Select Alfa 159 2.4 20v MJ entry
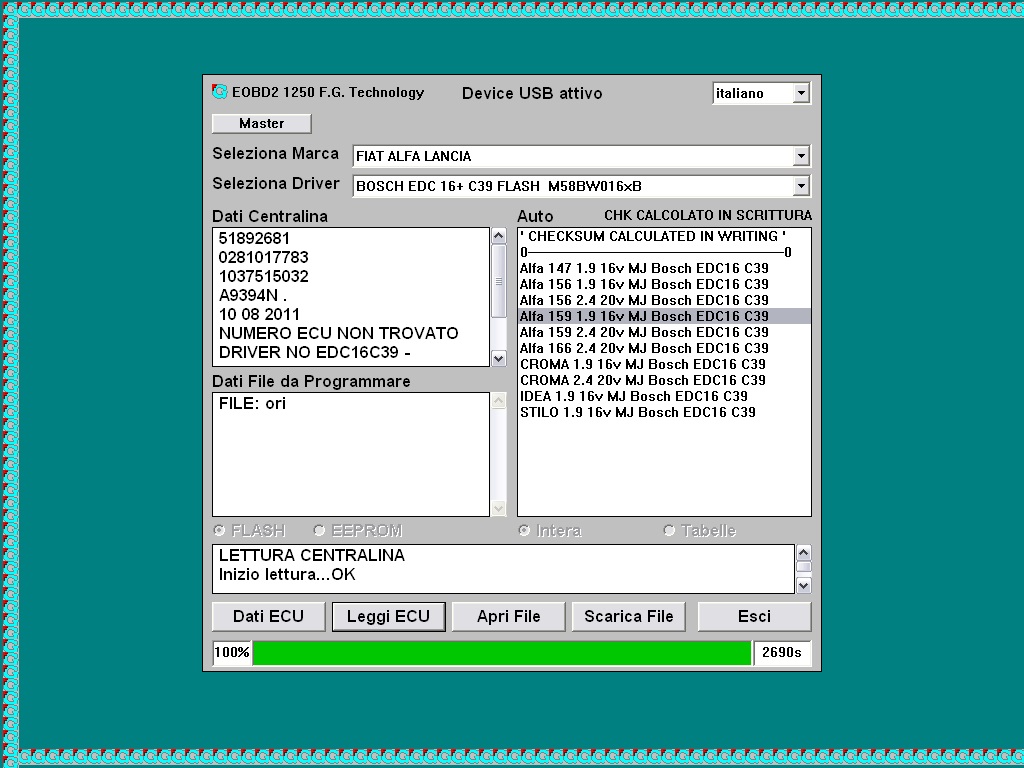This screenshot has height=768, width=1024. point(664,332)
